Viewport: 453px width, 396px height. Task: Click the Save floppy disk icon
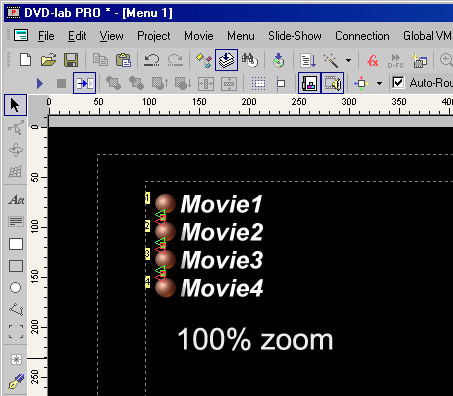click(71, 60)
